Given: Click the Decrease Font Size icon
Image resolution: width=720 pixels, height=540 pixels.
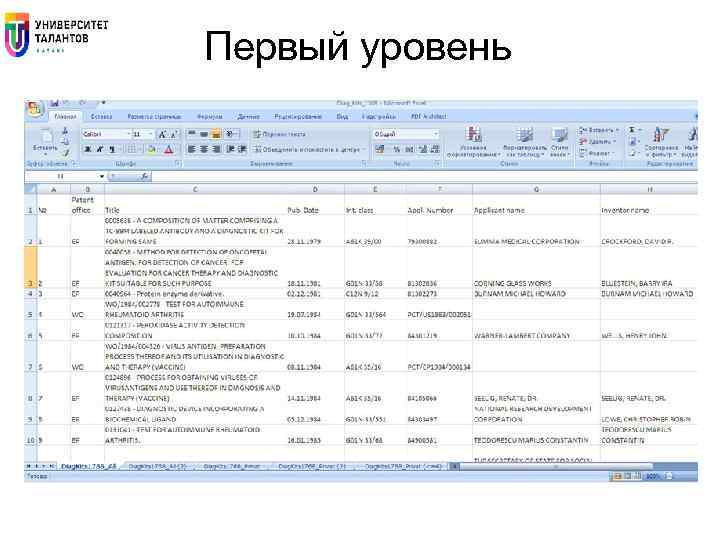Looking at the screenshot, I should 174,134.
